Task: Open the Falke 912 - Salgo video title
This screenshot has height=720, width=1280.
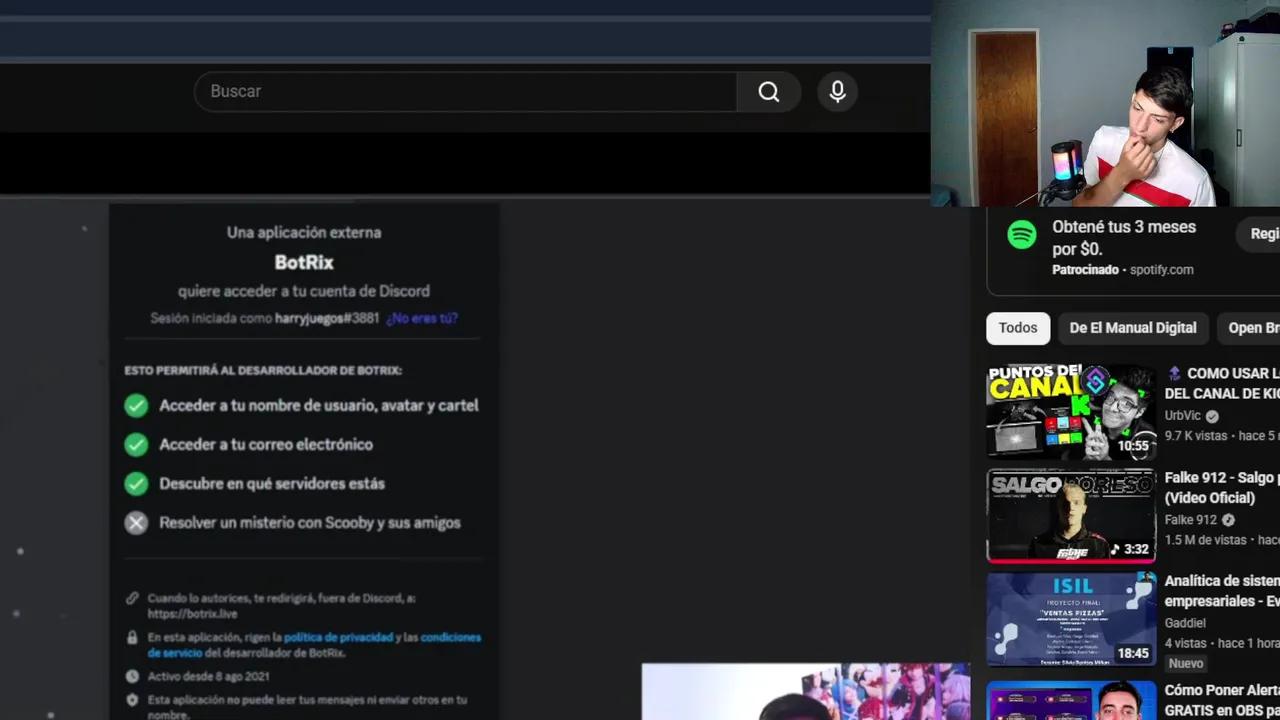Action: pos(1221,488)
